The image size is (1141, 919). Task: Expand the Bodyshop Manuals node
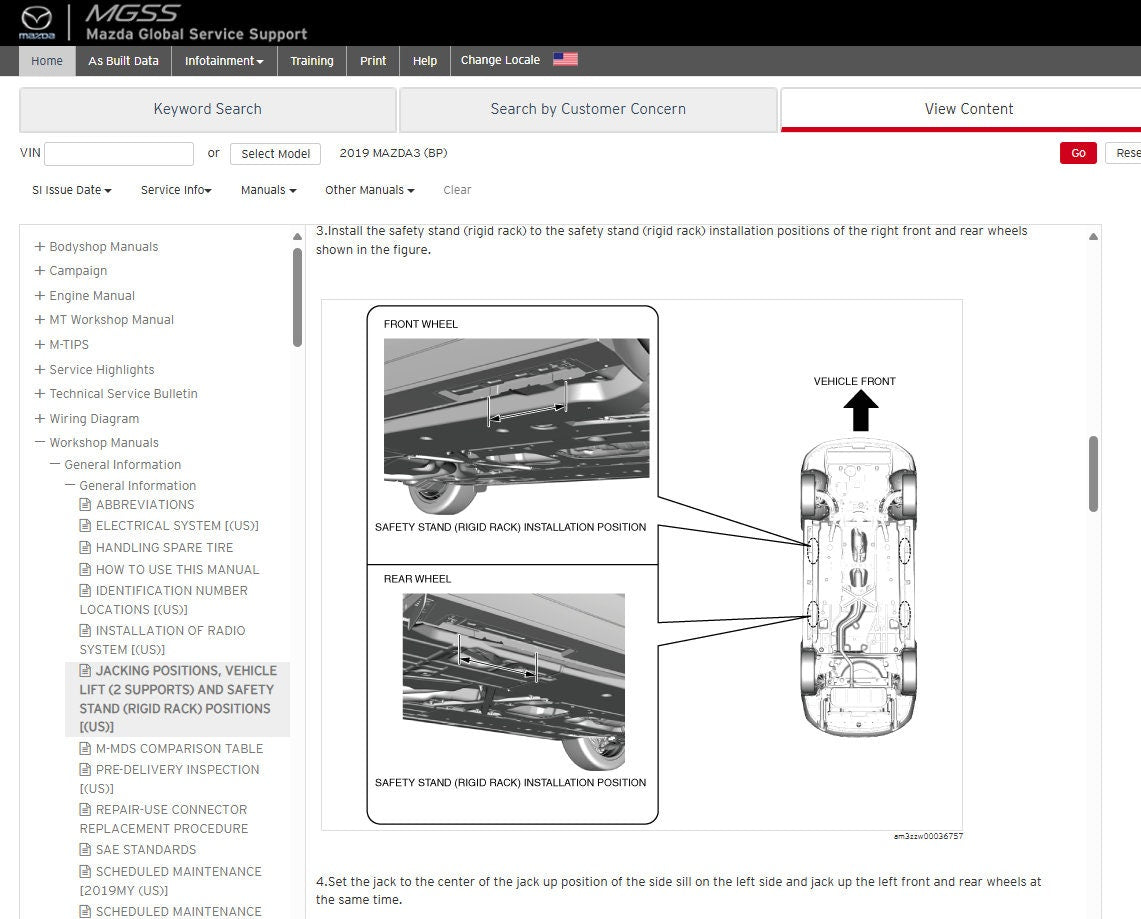39,247
